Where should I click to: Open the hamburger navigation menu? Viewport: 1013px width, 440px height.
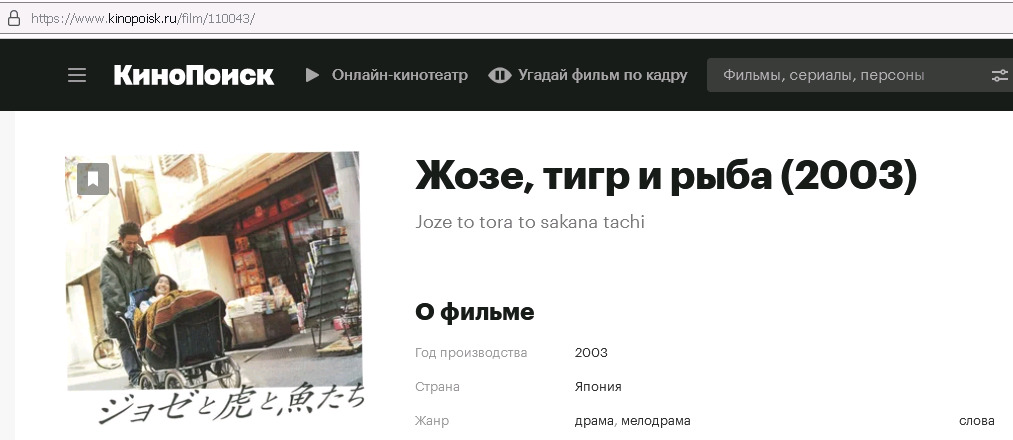tap(77, 75)
